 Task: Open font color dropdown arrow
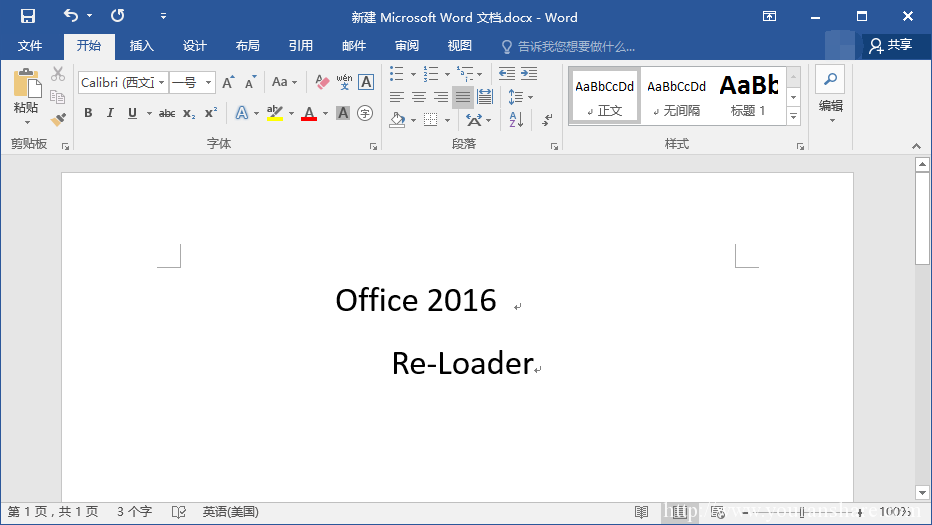click(325, 113)
